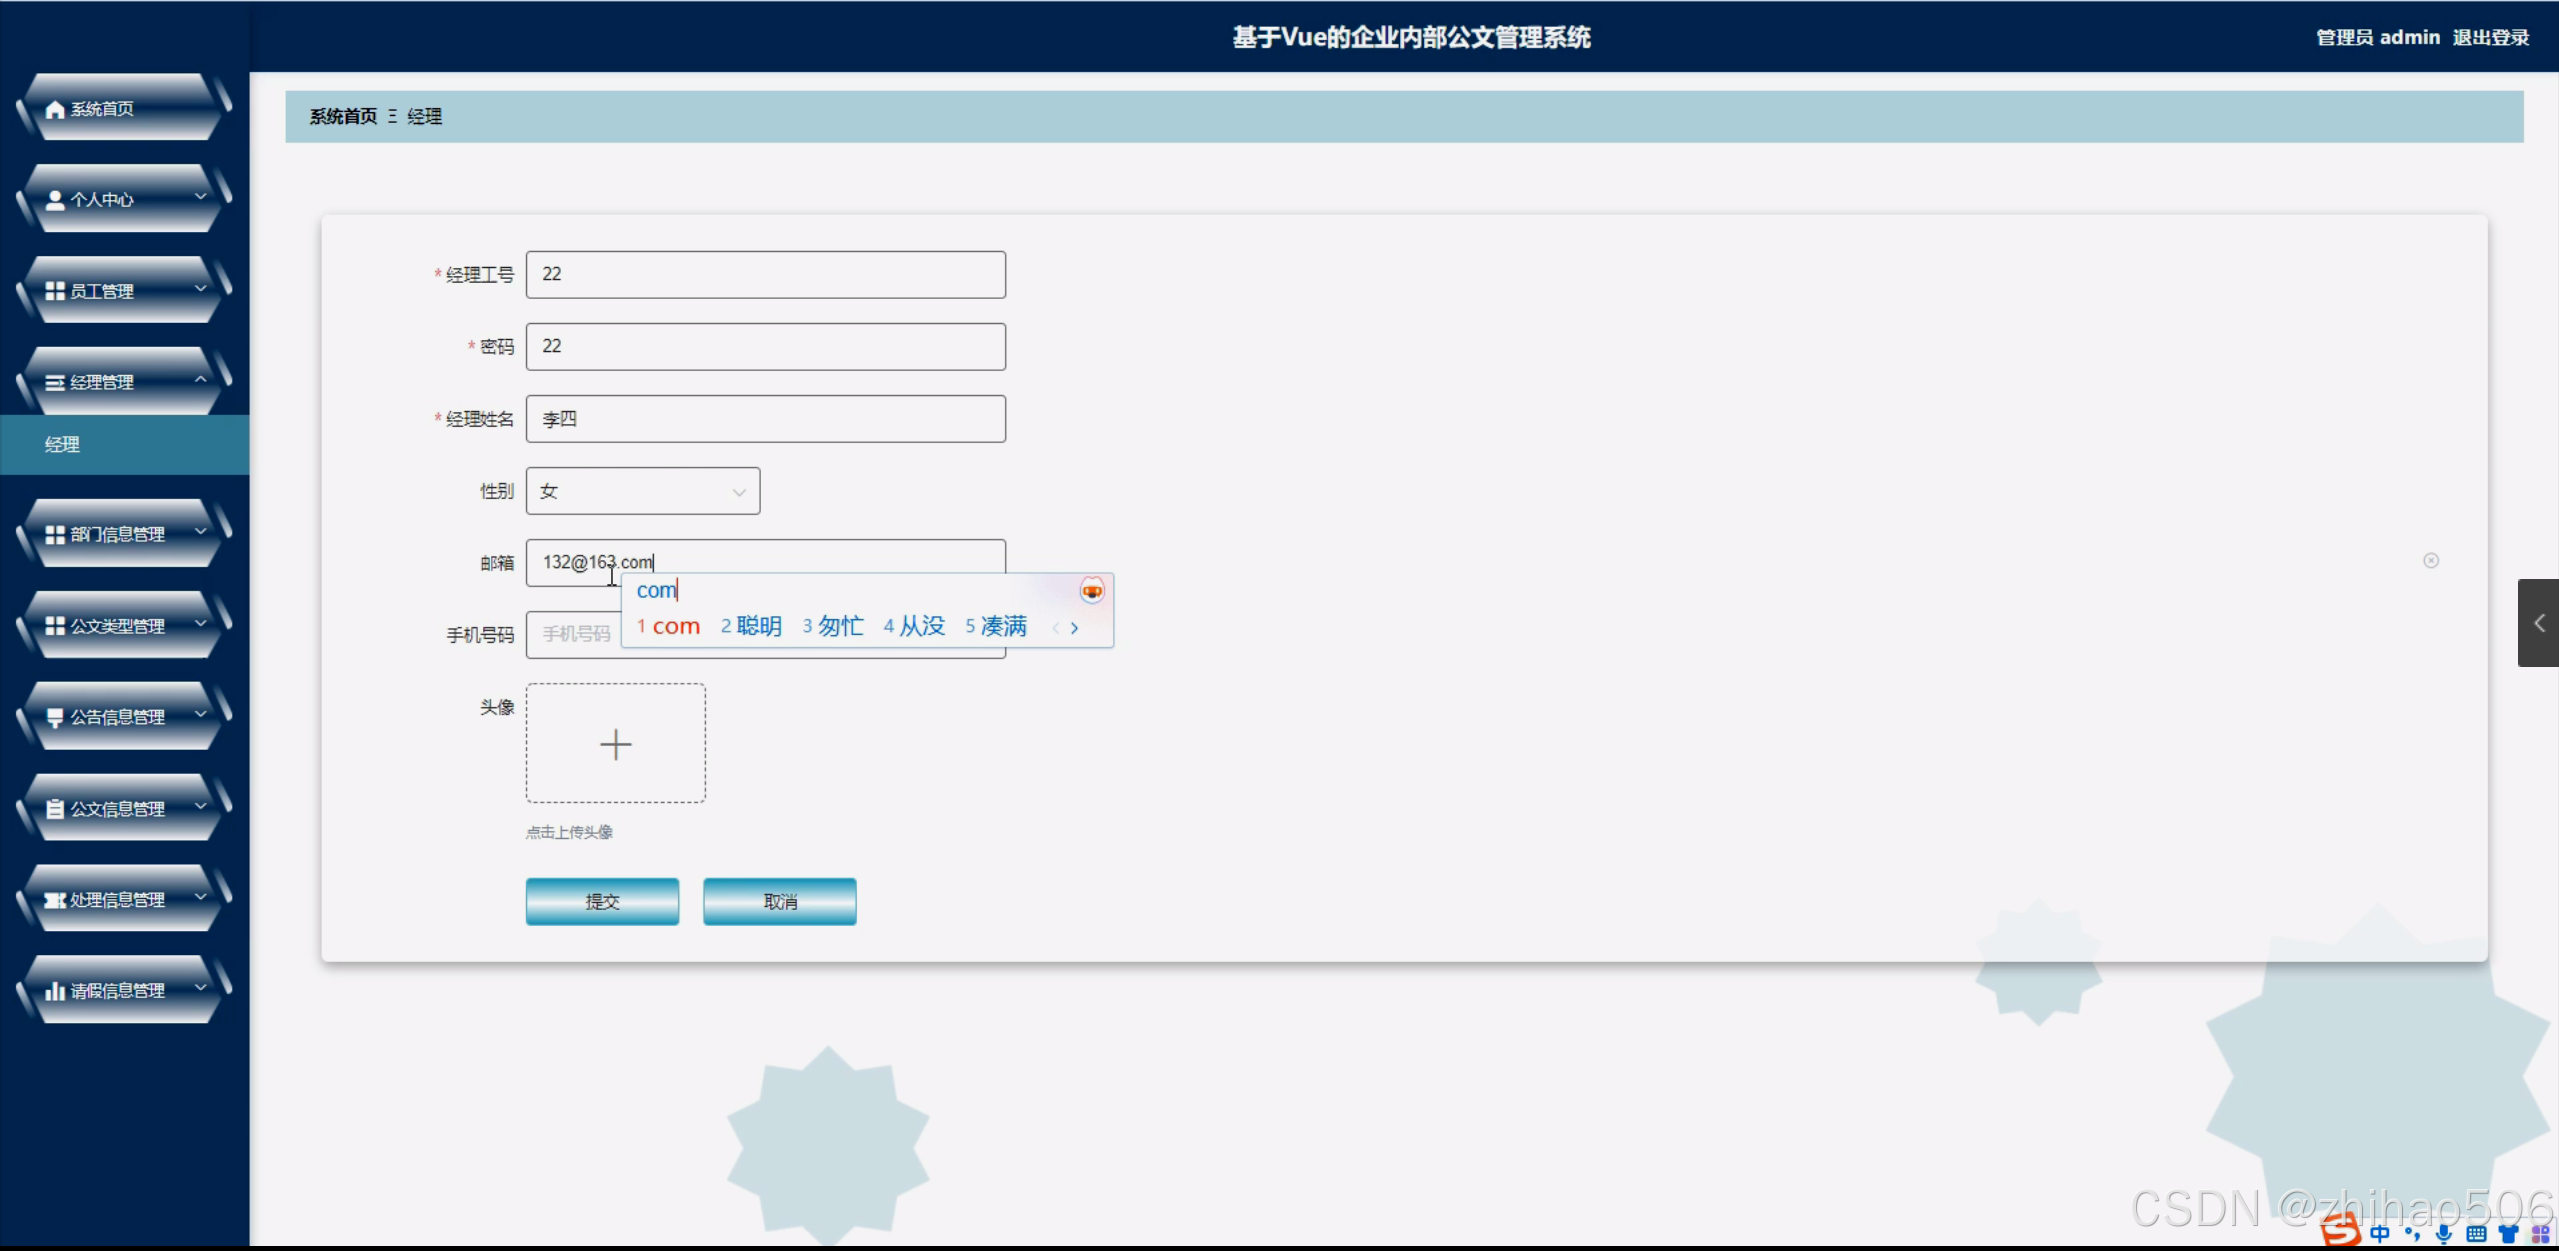Screen dimensions: 2559x1251
Task: Click the bar chart icon beside 请假信息管理
Action: coord(55,991)
